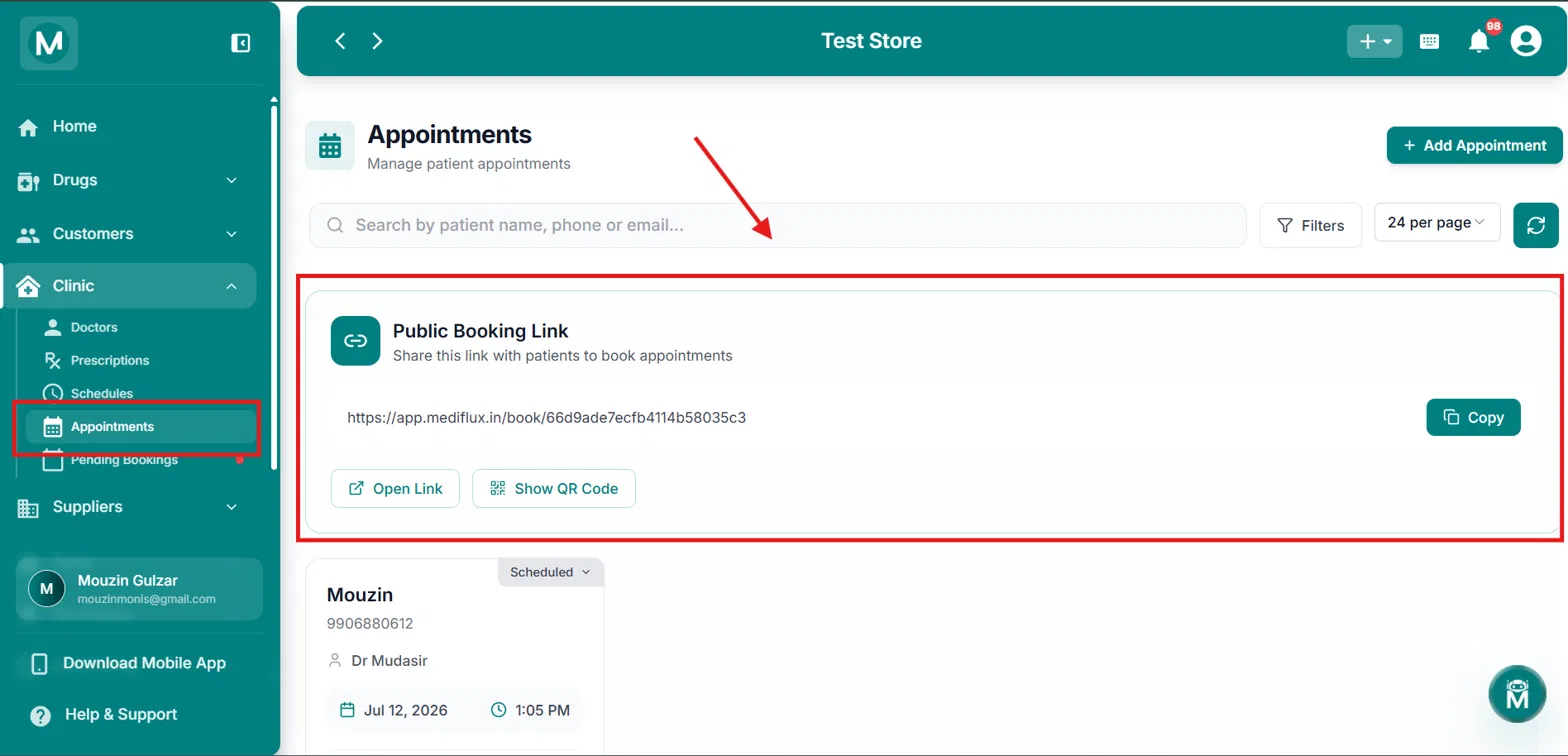Go back with the left arrow
This screenshot has height=756, width=1568.
coord(340,41)
